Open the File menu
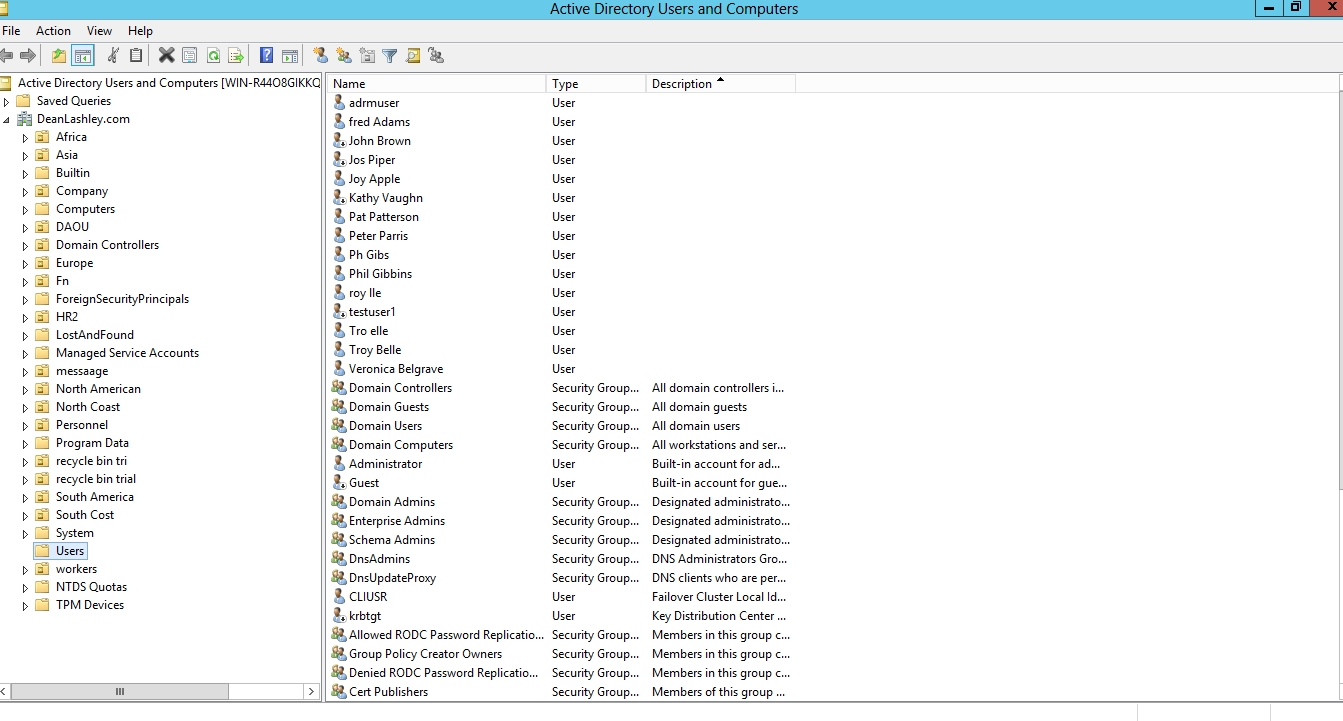The image size is (1343, 721). 11,31
